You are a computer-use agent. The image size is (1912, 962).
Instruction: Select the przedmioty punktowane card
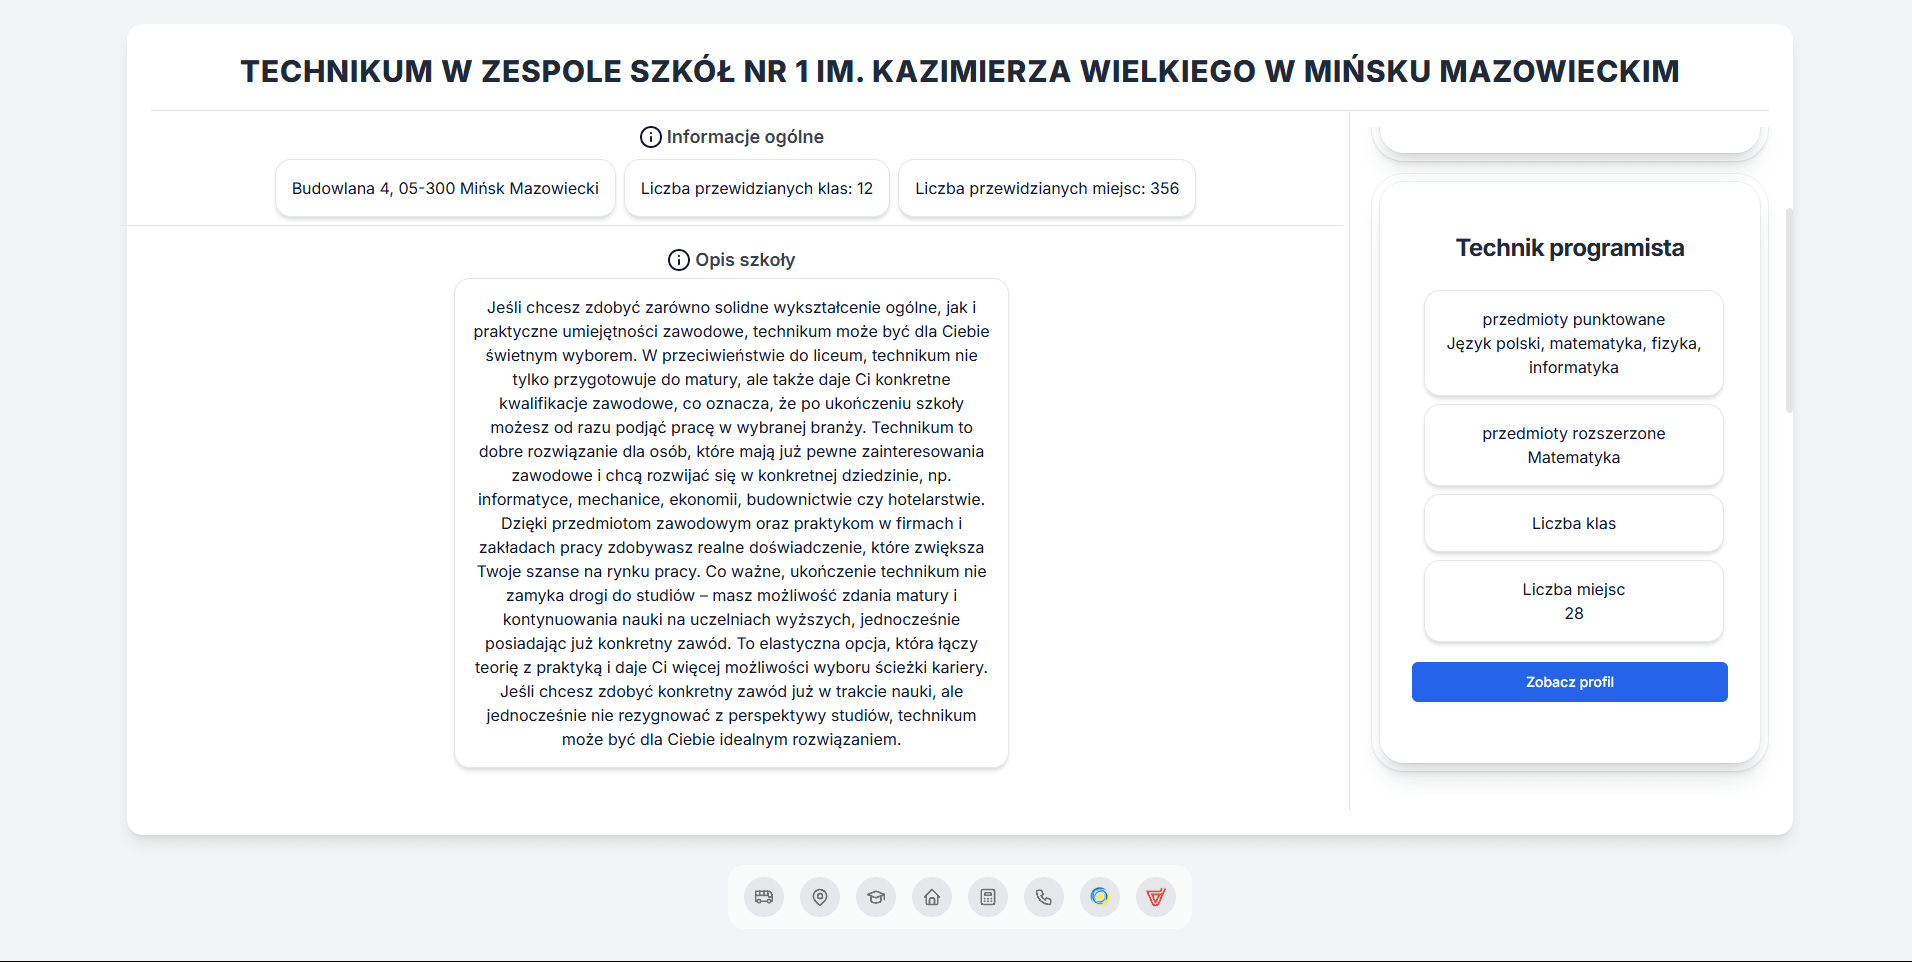(x=1574, y=343)
